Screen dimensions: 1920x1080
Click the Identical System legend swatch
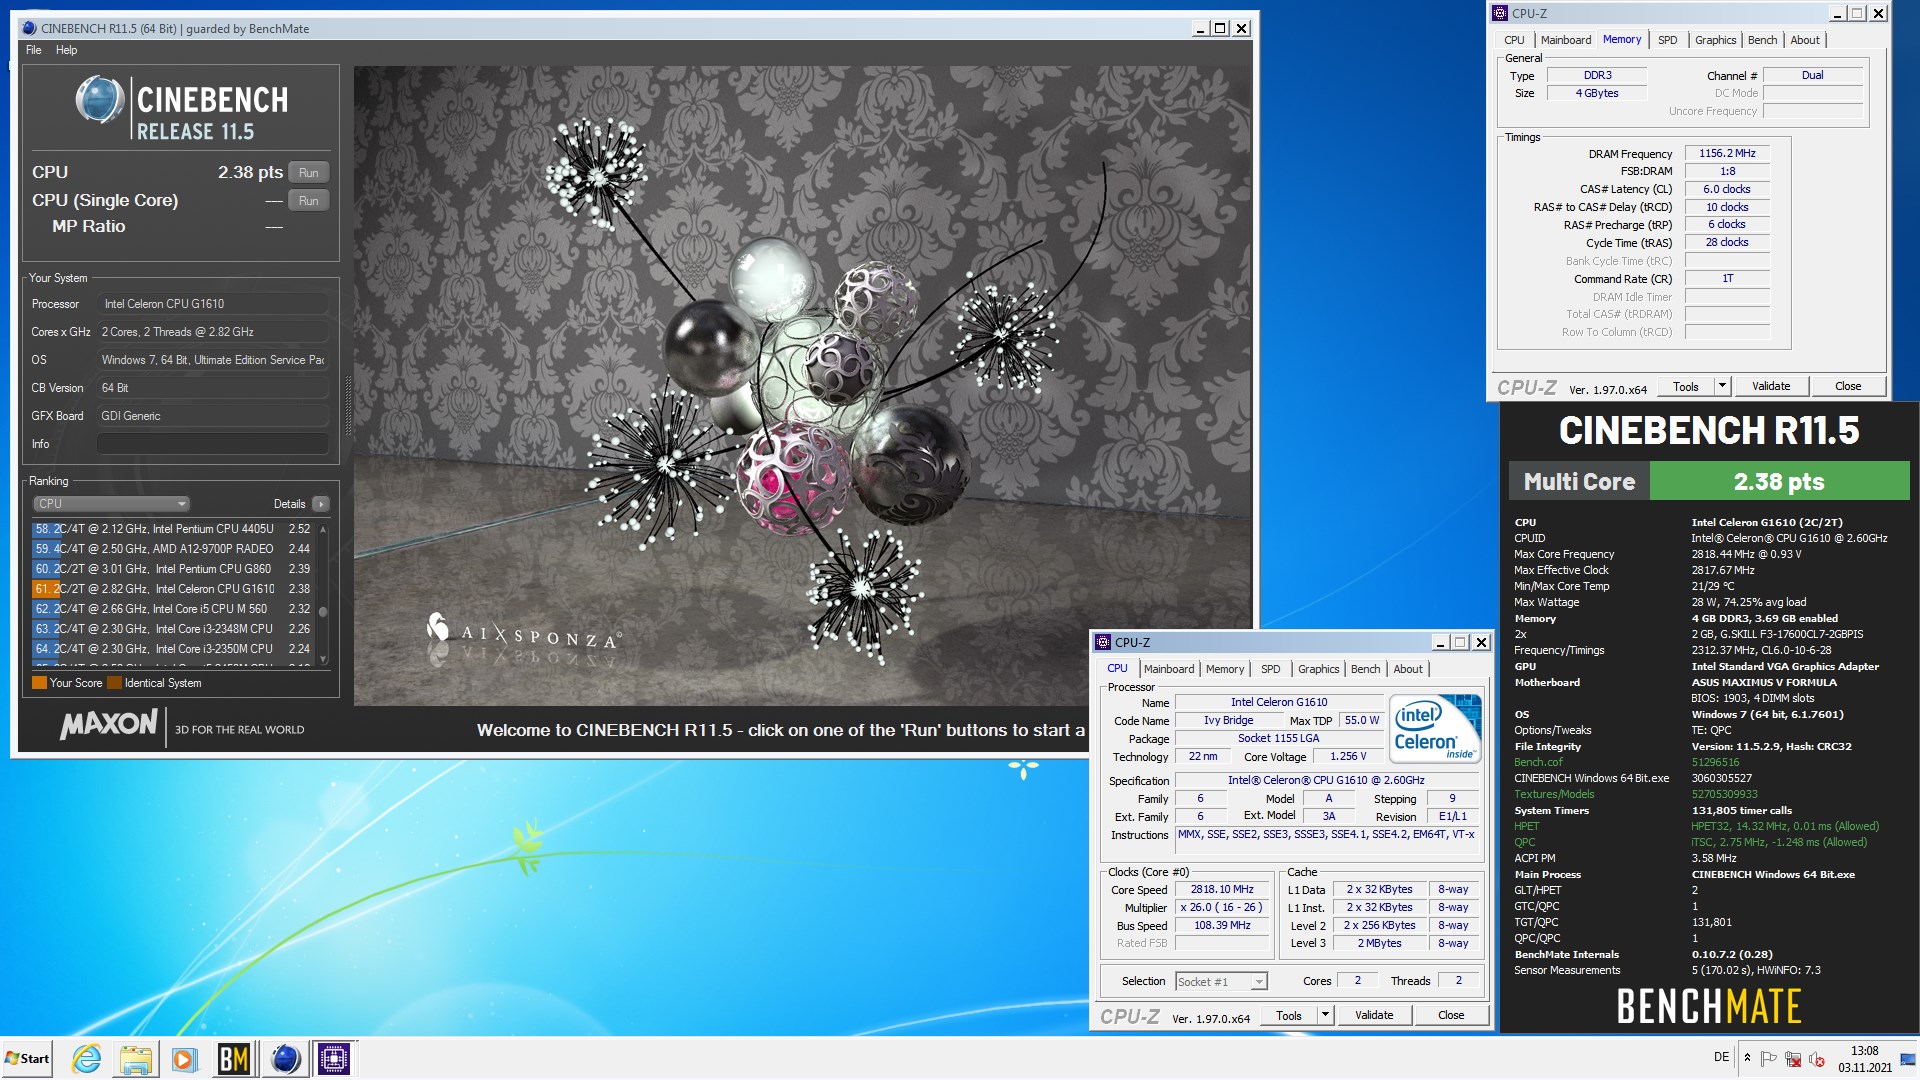pos(114,683)
